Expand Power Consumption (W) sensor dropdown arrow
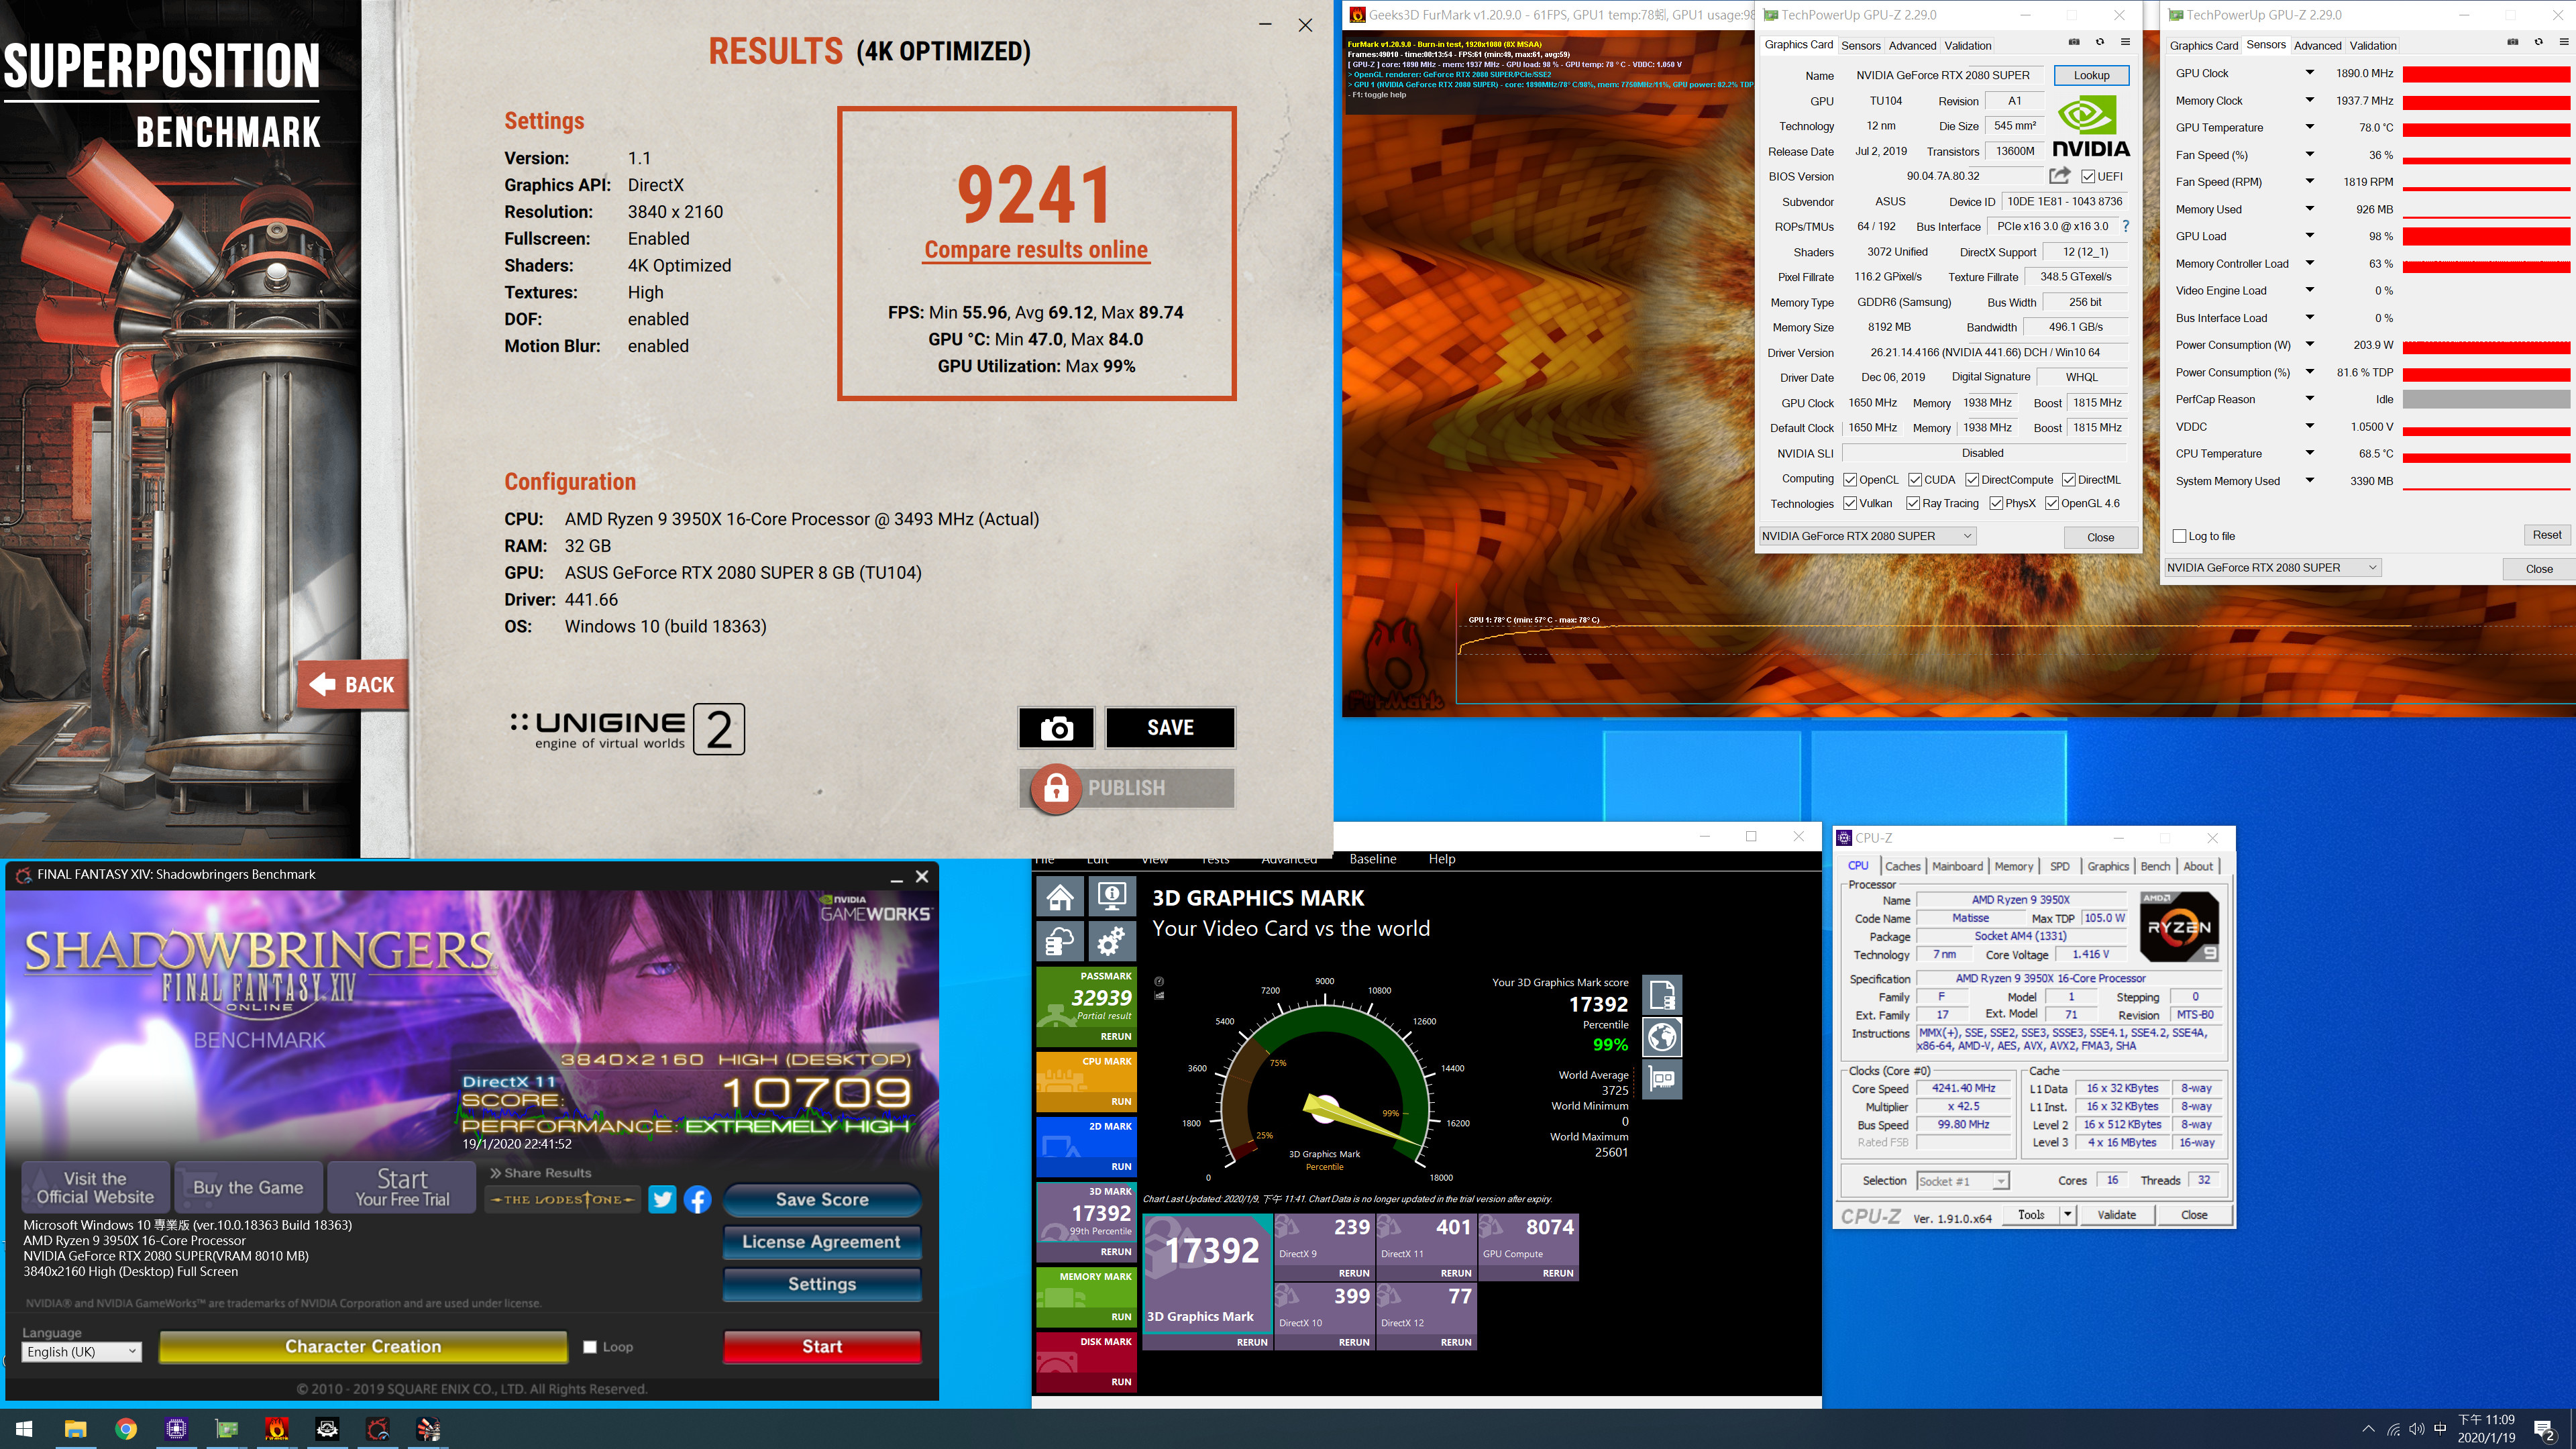 pyautogui.click(x=2310, y=345)
